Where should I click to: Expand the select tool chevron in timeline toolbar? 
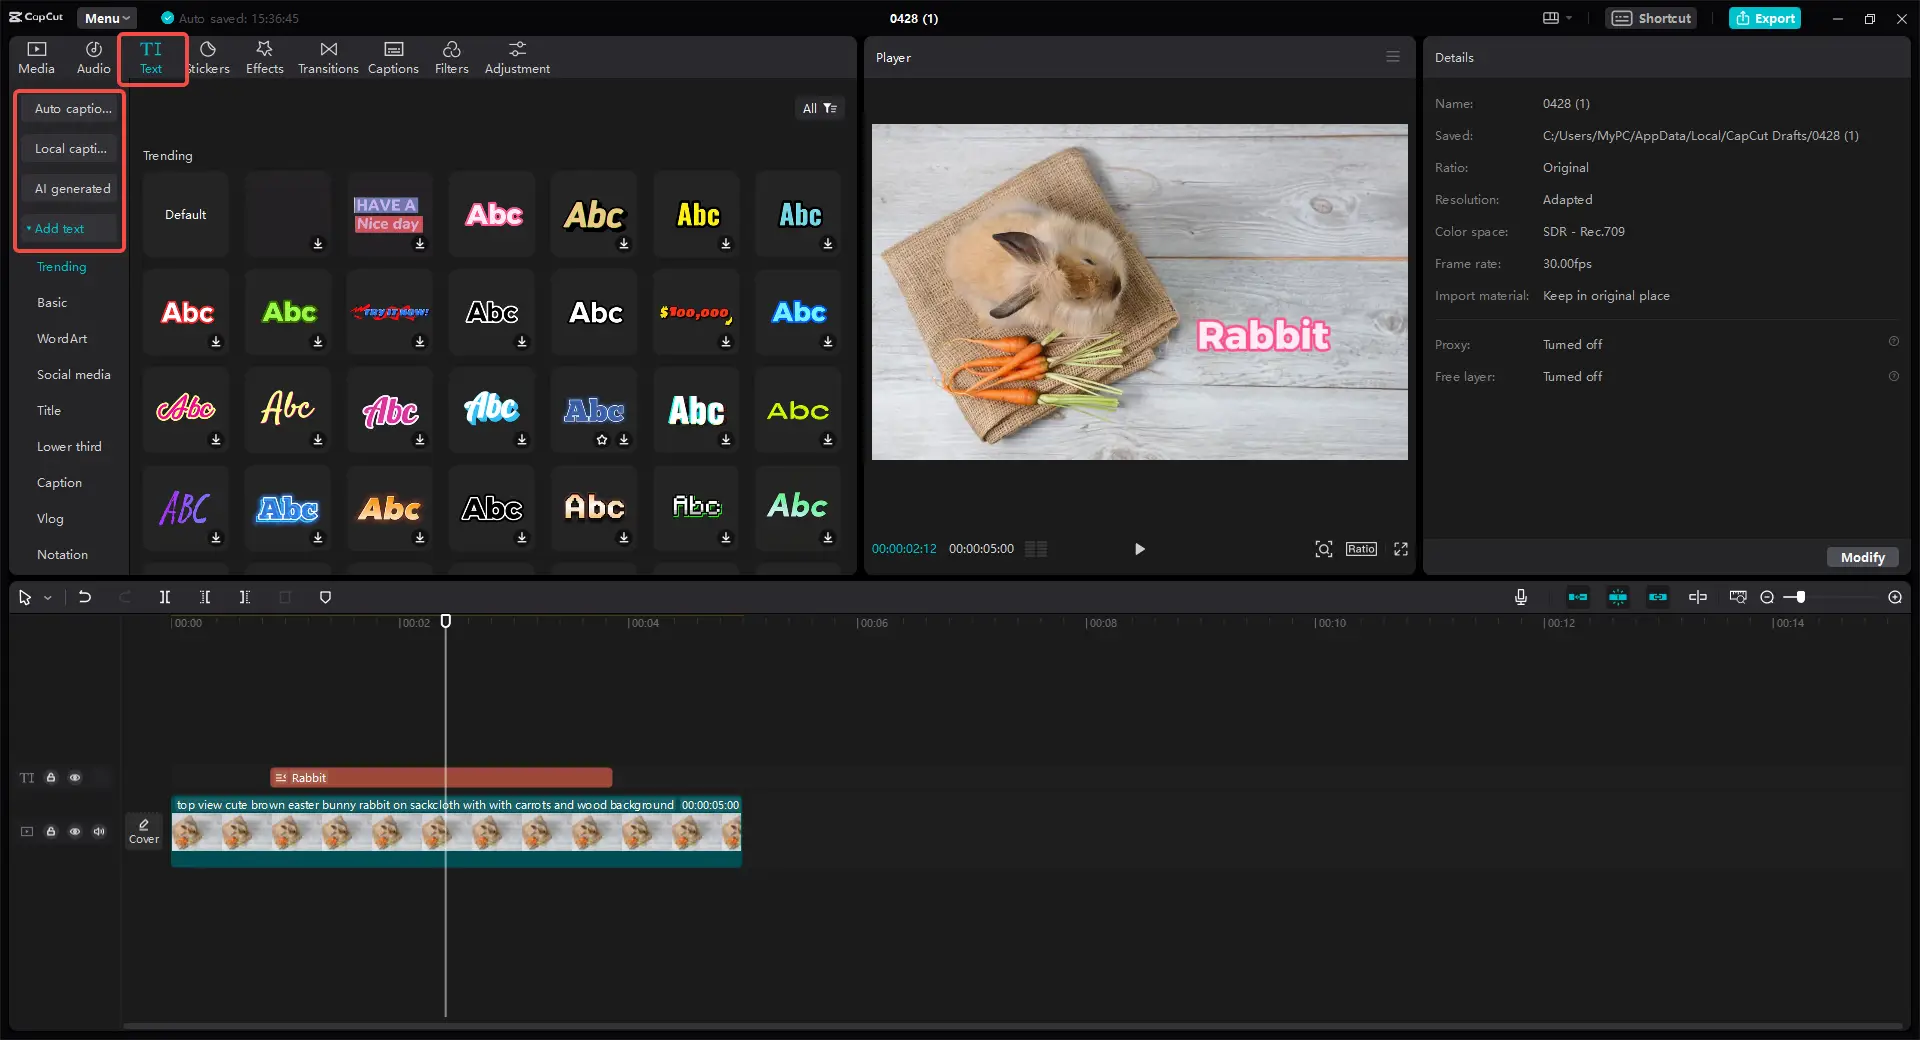coord(46,597)
